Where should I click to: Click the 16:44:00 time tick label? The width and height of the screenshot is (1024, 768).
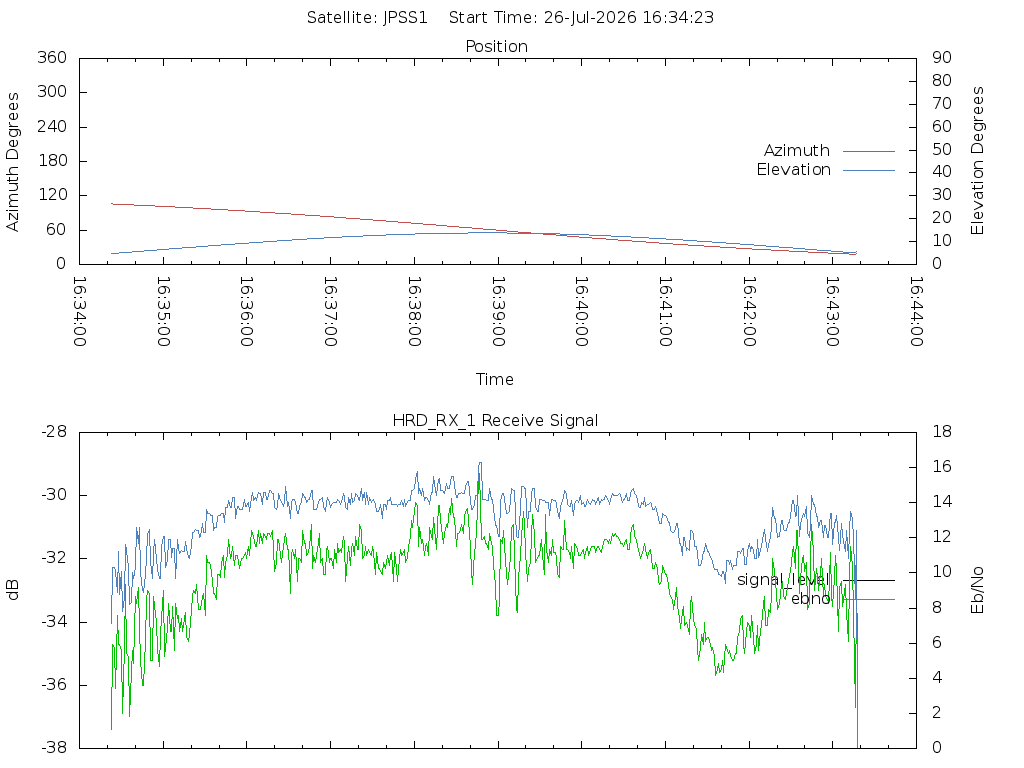click(916, 312)
